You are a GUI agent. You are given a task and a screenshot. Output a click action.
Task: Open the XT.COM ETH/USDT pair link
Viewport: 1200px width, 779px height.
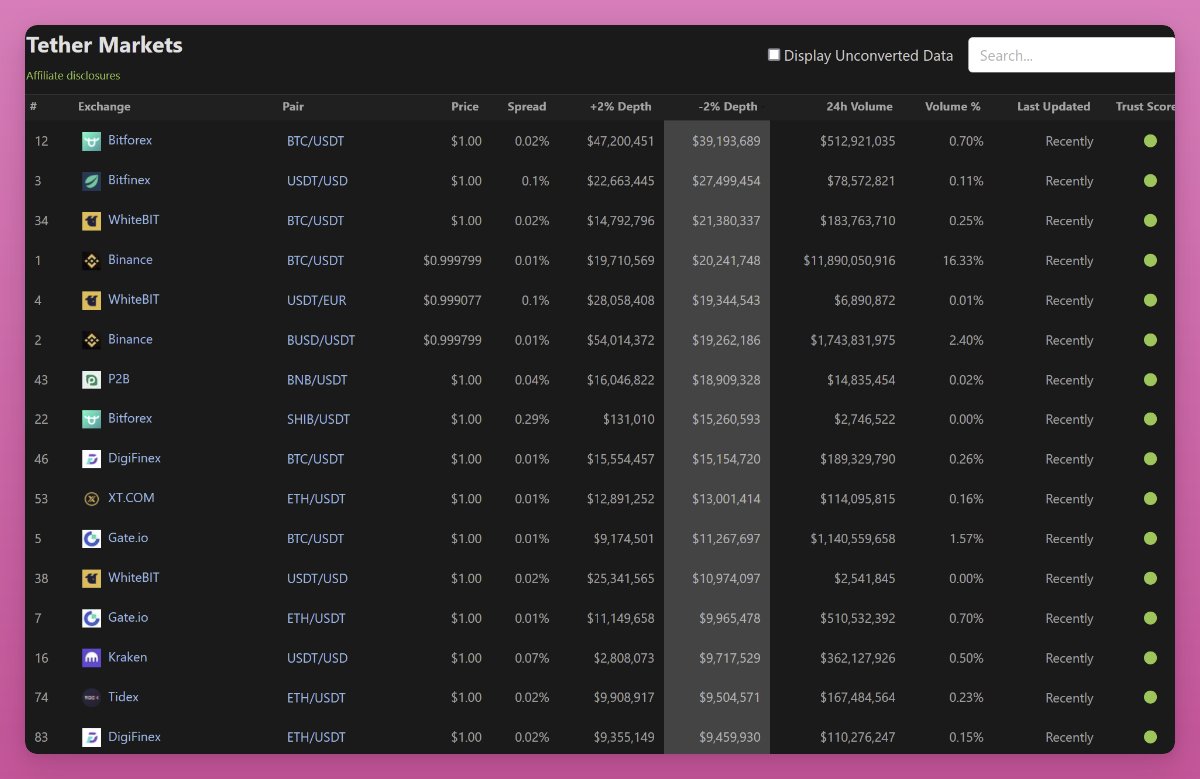[316, 499]
